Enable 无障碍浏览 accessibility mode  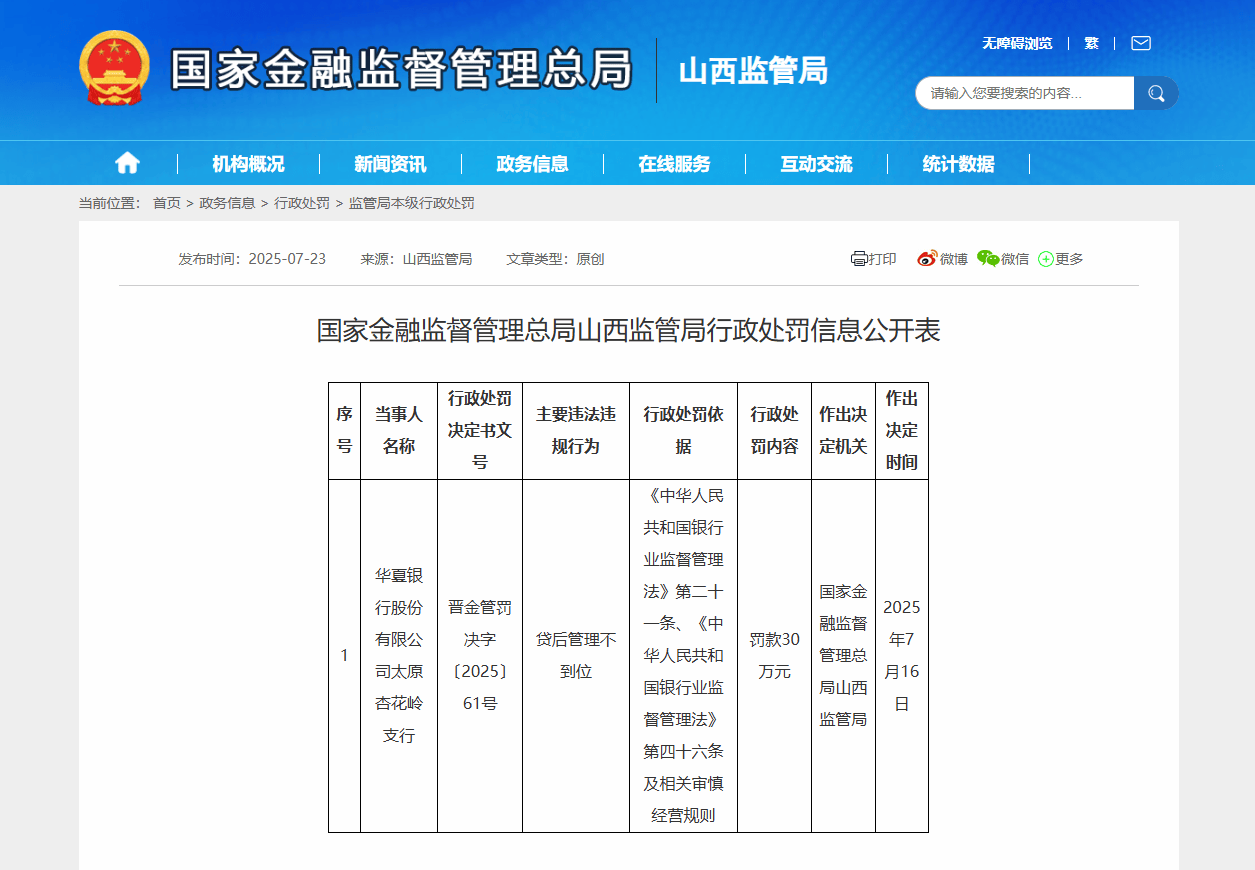[1016, 43]
